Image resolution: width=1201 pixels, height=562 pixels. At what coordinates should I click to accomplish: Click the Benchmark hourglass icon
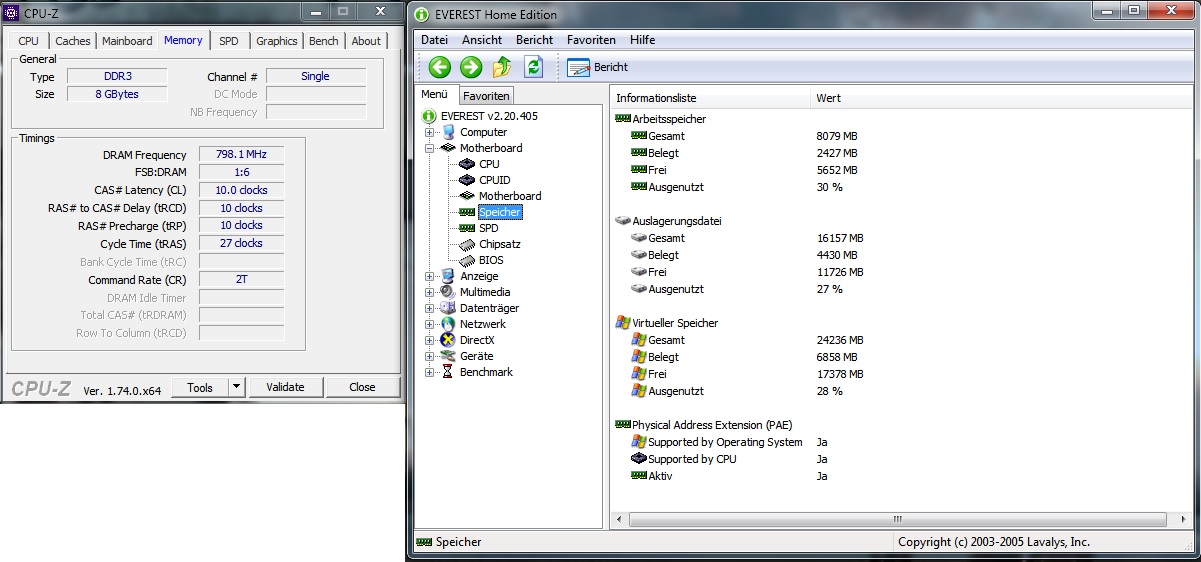click(448, 372)
